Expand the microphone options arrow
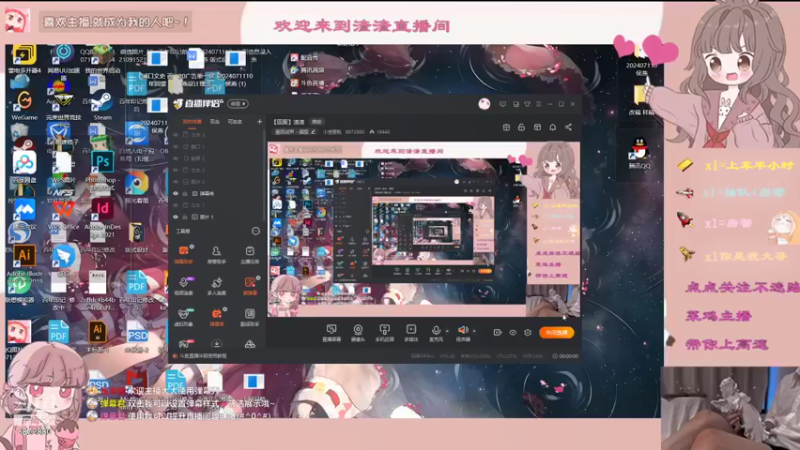 tap(447, 331)
